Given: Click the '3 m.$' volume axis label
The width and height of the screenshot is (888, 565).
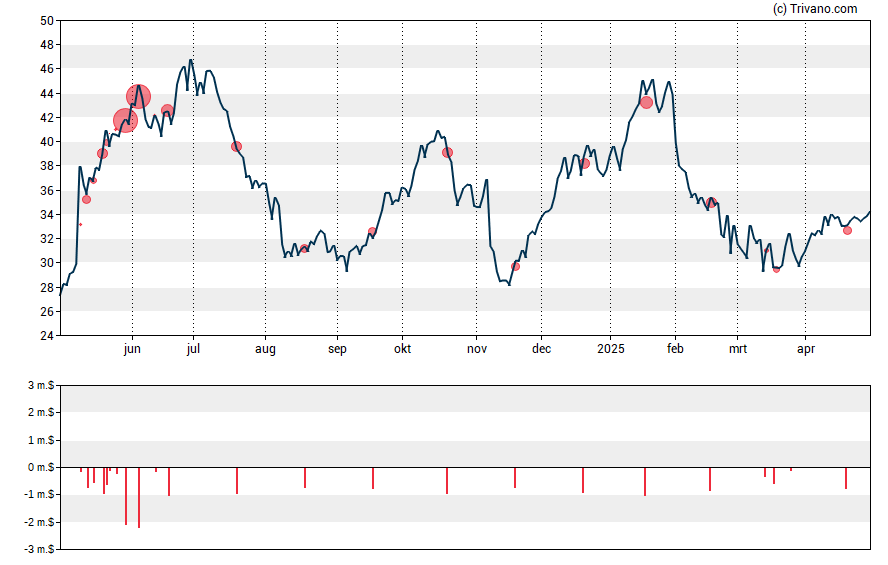Looking at the screenshot, I should click(x=41, y=385).
